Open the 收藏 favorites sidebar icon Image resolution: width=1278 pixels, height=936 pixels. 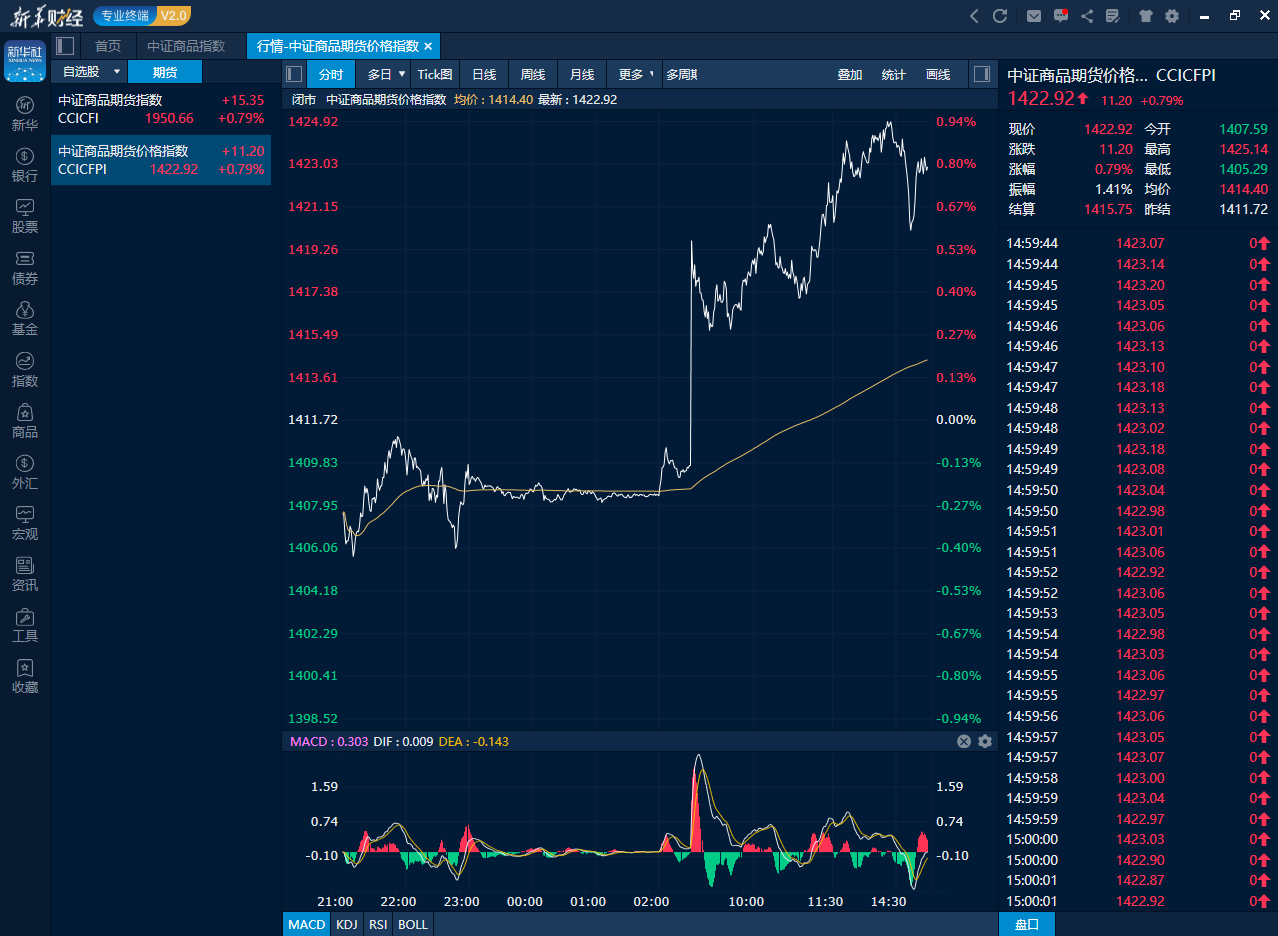[x=25, y=676]
